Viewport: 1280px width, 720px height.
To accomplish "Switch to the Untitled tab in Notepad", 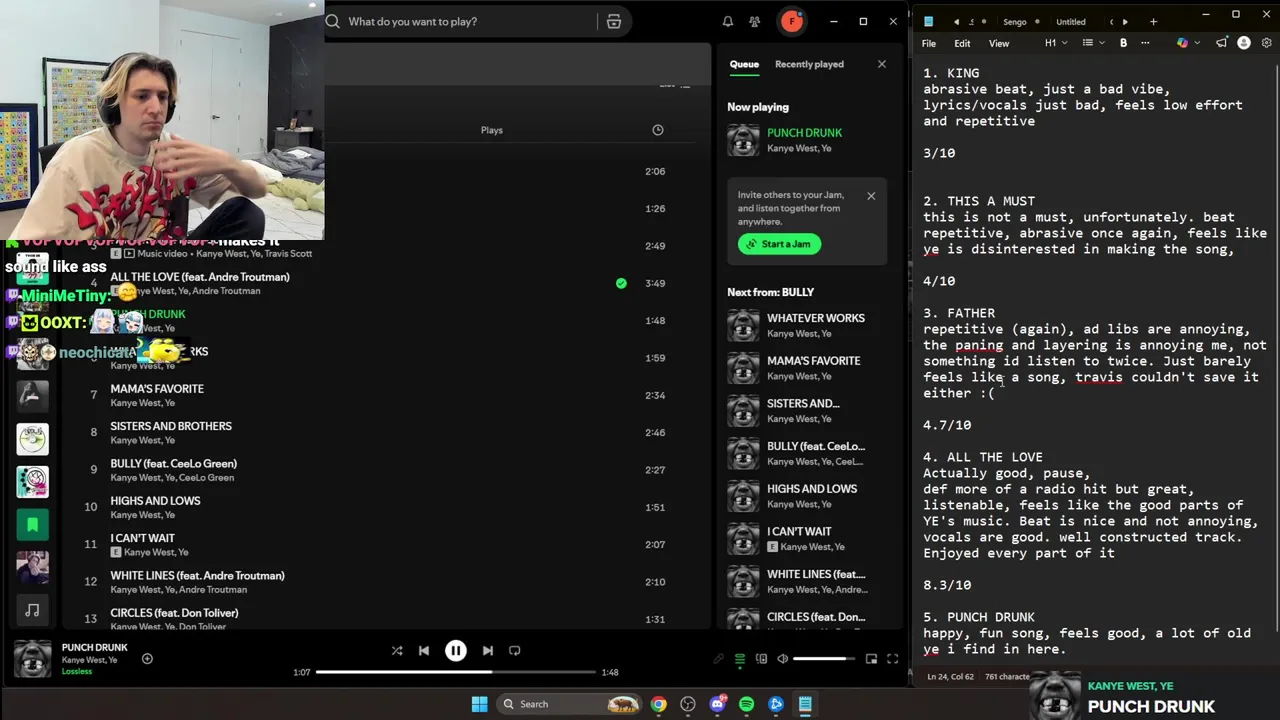I will click(1071, 22).
